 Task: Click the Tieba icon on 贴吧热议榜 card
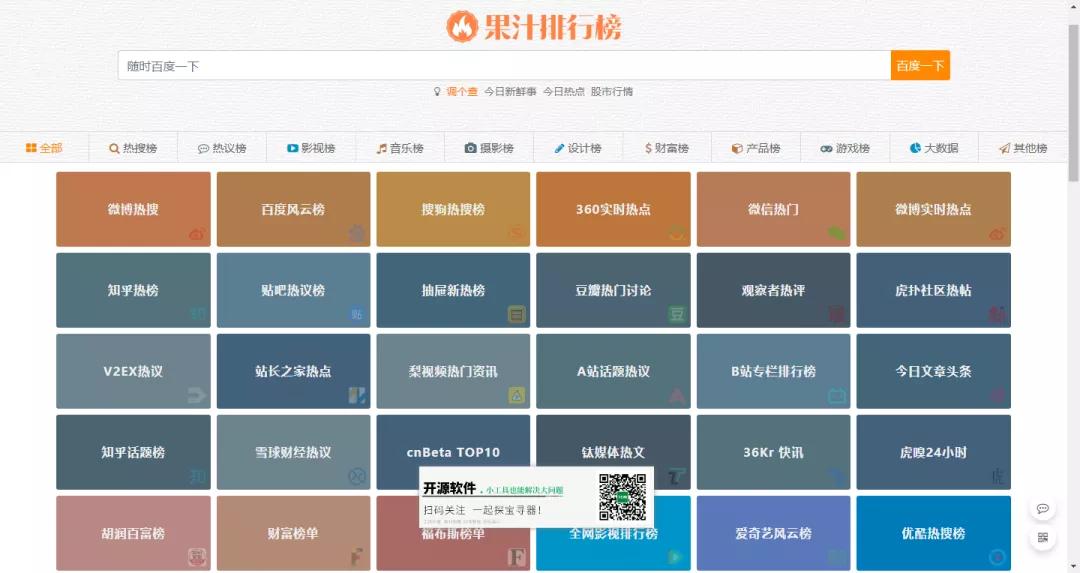point(357,315)
